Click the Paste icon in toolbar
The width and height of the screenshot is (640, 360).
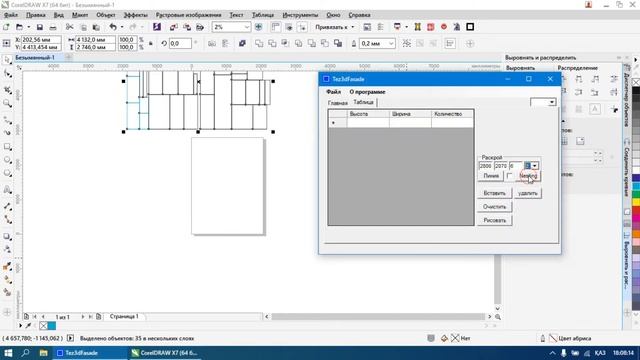click(x=96, y=27)
